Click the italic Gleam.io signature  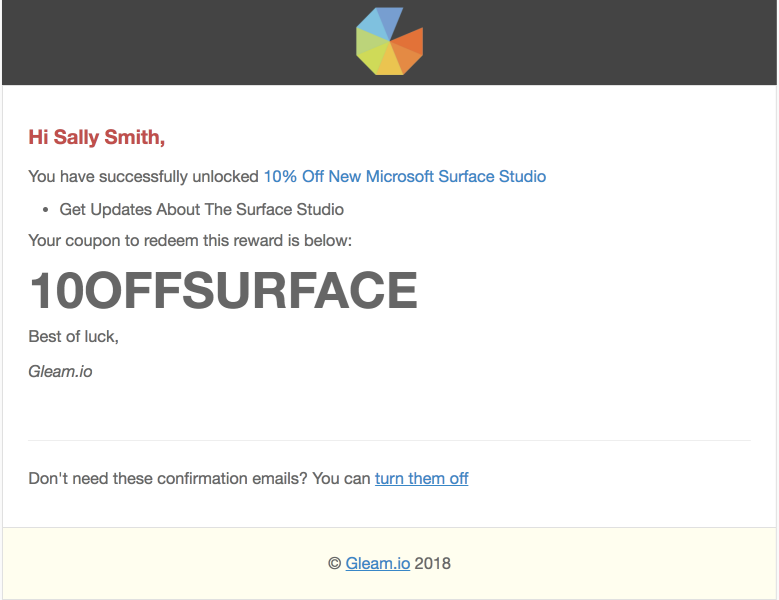click(60, 372)
